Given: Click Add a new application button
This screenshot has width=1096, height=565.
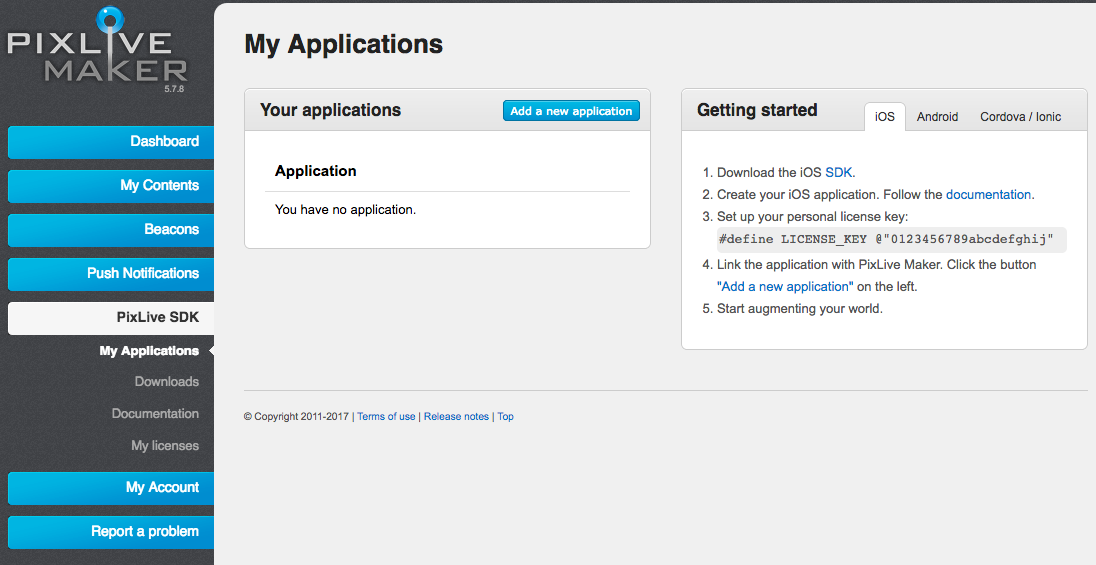Looking at the screenshot, I should coord(571,110).
